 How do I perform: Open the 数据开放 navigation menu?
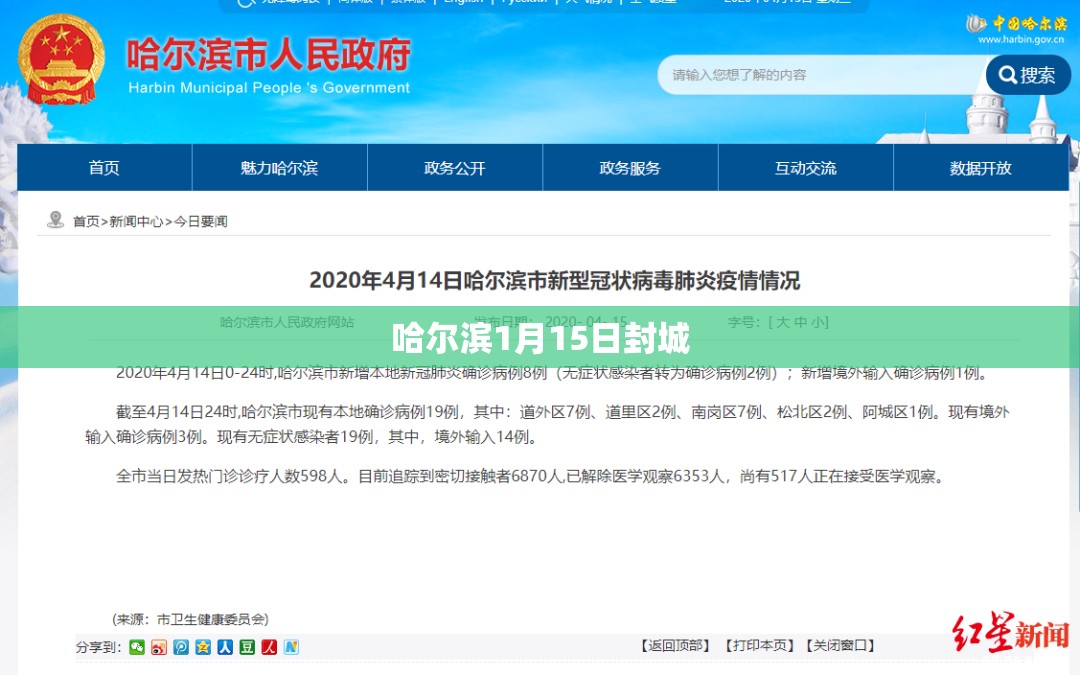click(981, 167)
